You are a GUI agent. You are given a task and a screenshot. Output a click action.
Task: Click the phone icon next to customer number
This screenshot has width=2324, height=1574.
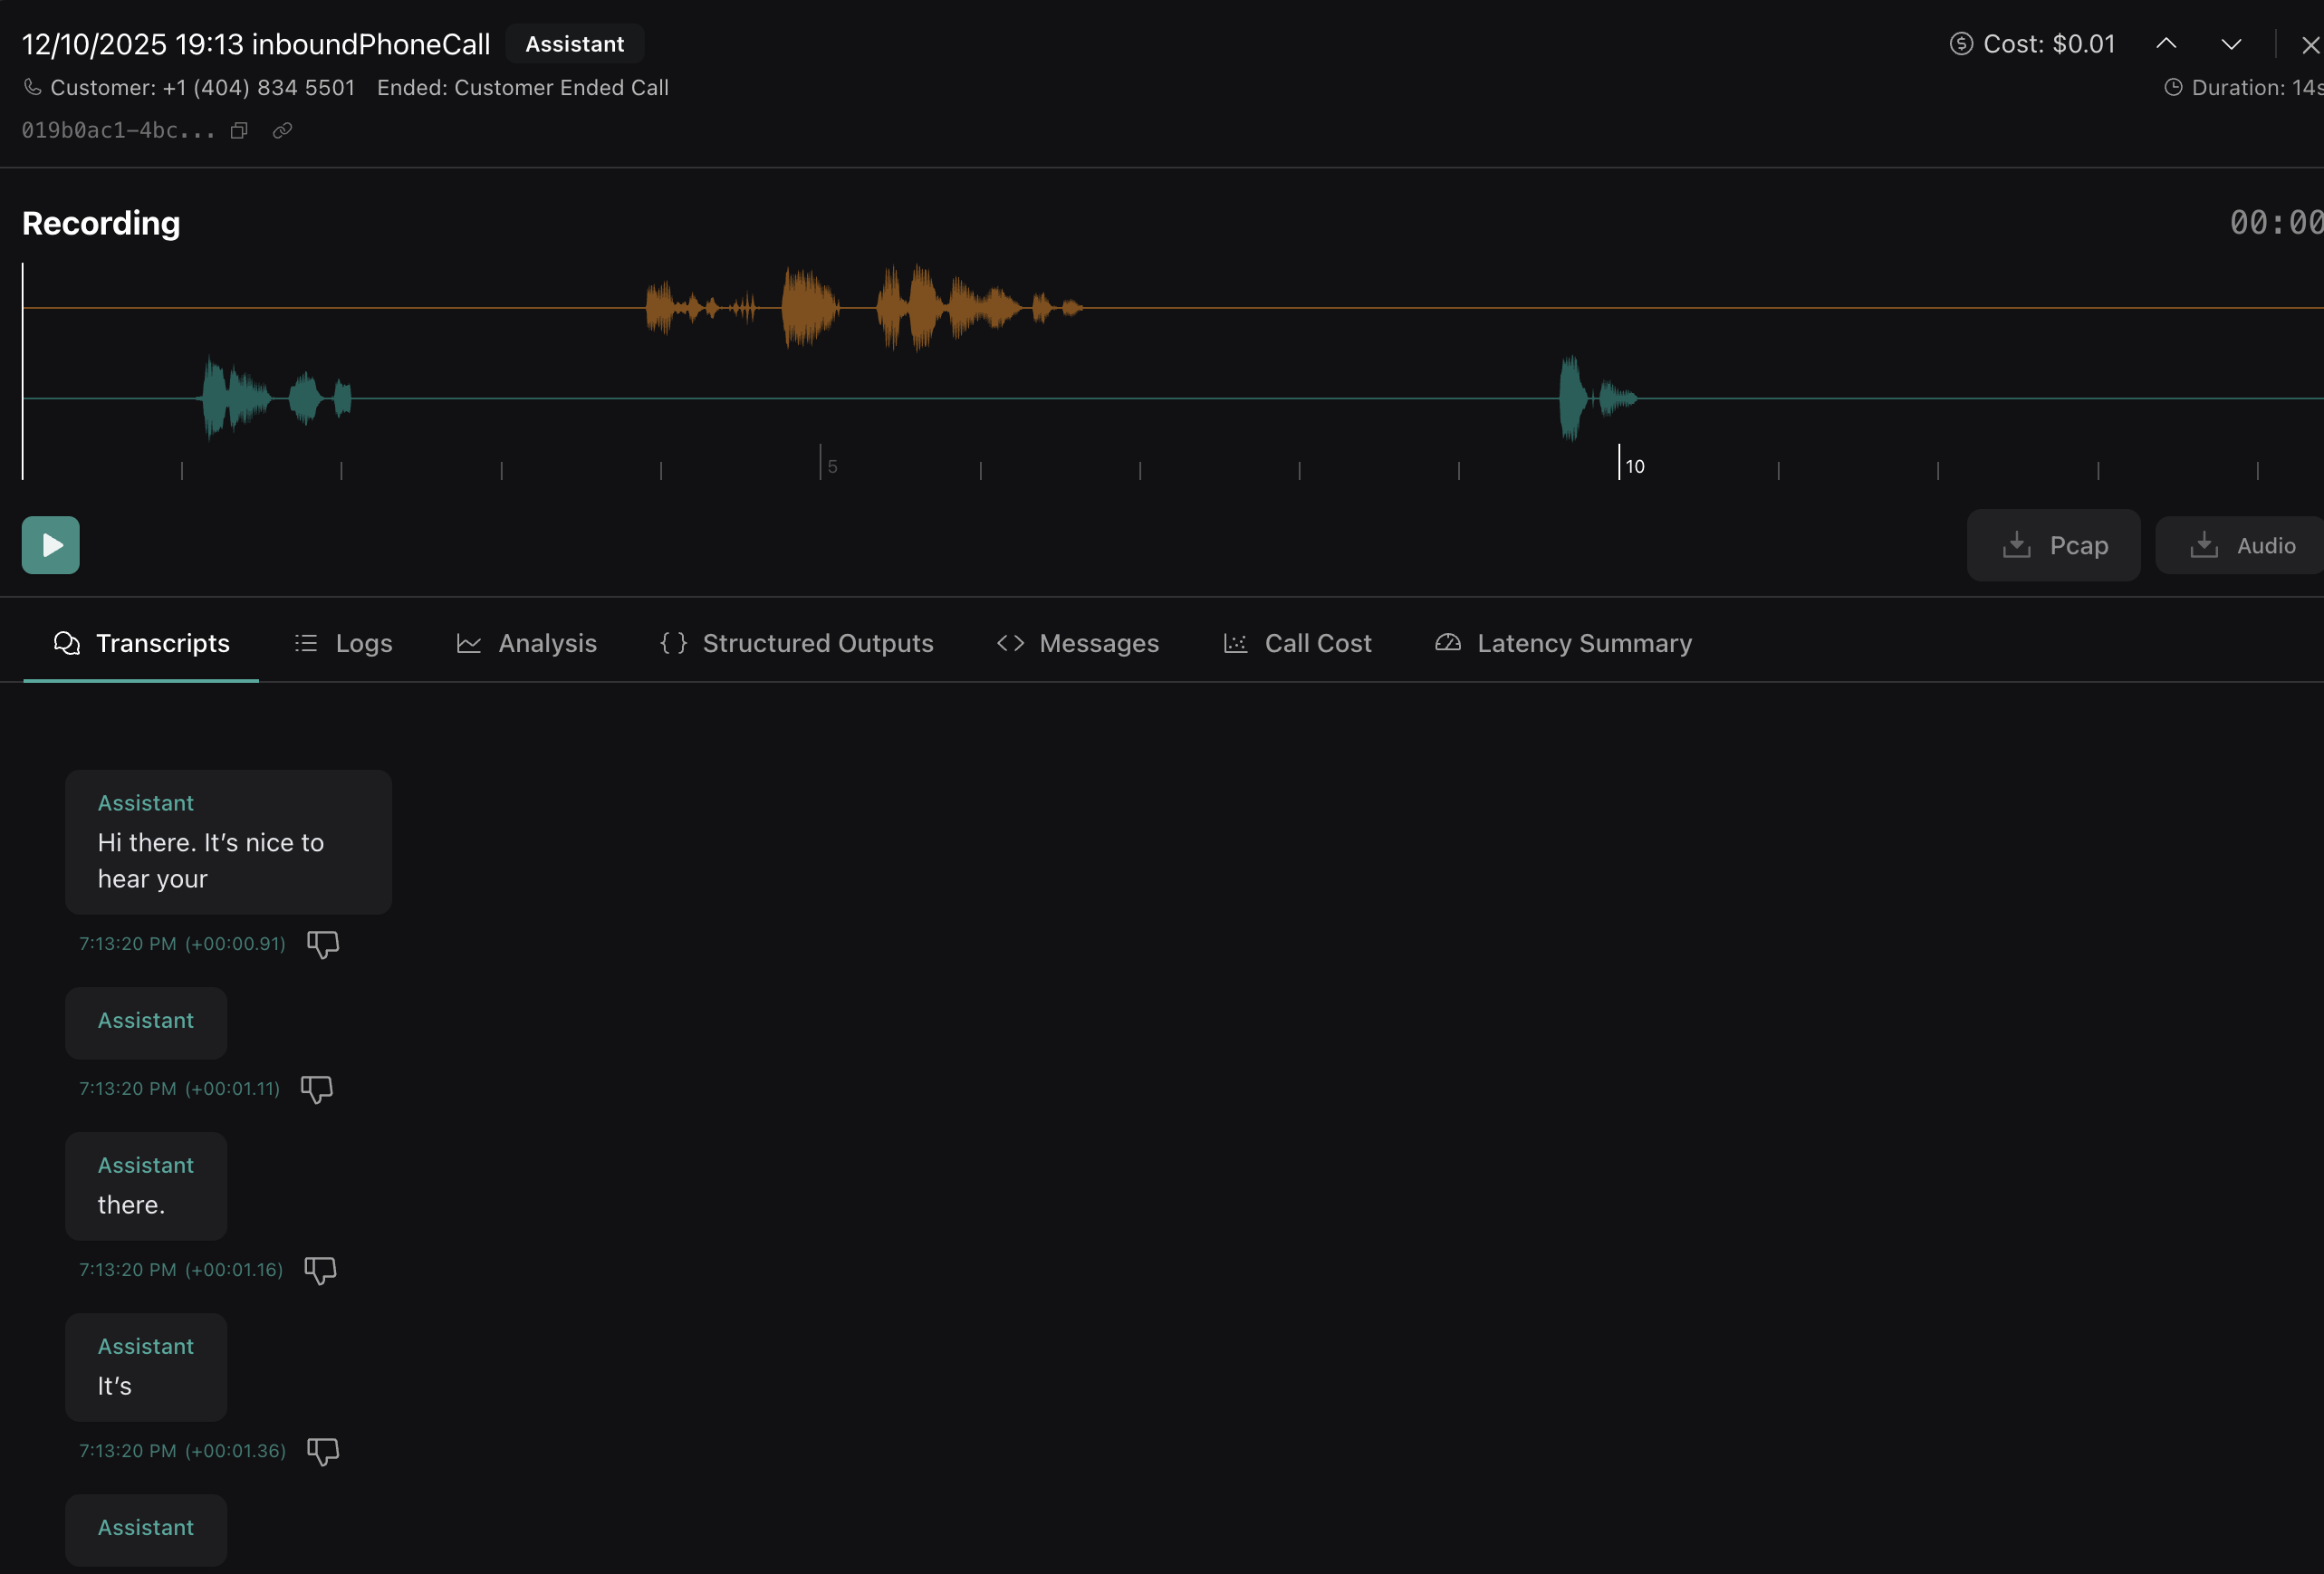pos(33,87)
